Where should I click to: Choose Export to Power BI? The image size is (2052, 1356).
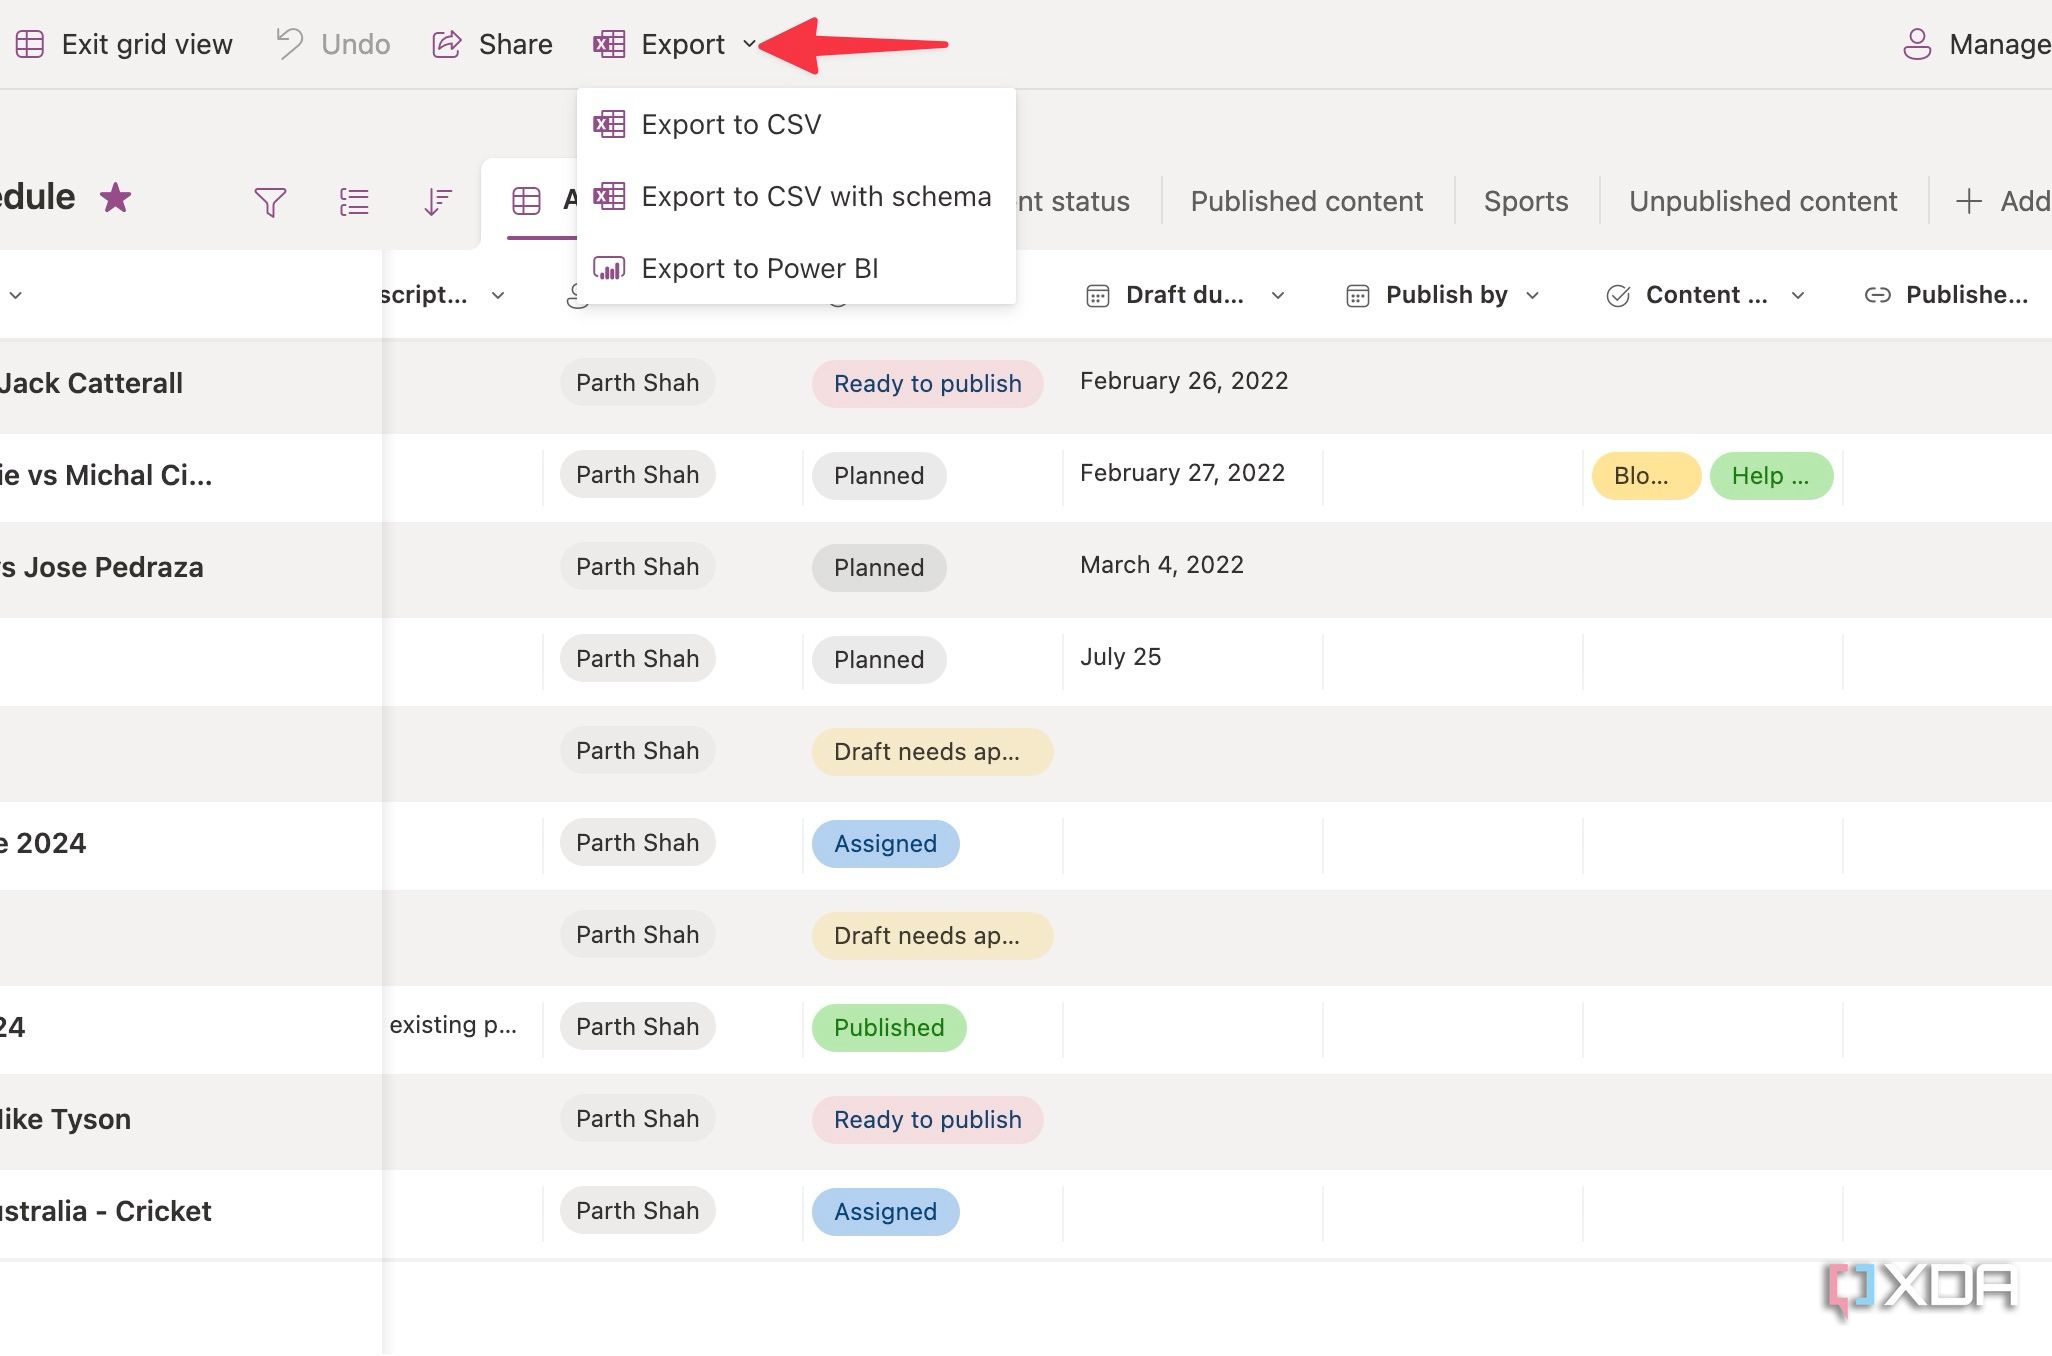[760, 268]
